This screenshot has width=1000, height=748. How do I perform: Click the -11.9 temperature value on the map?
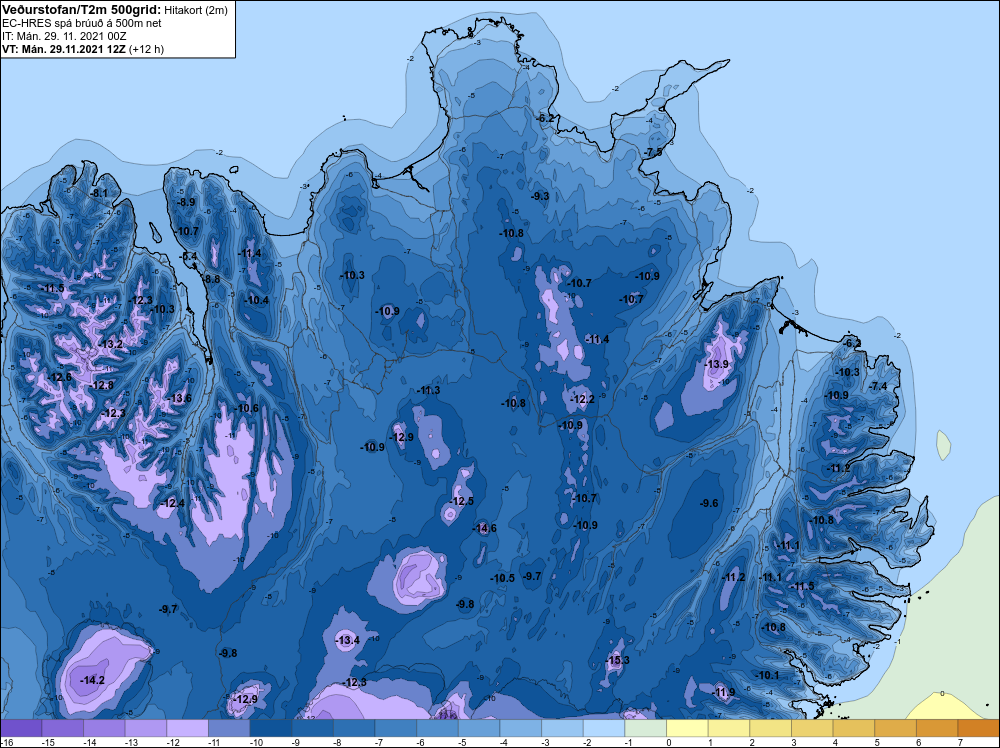click(x=723, y=693)
